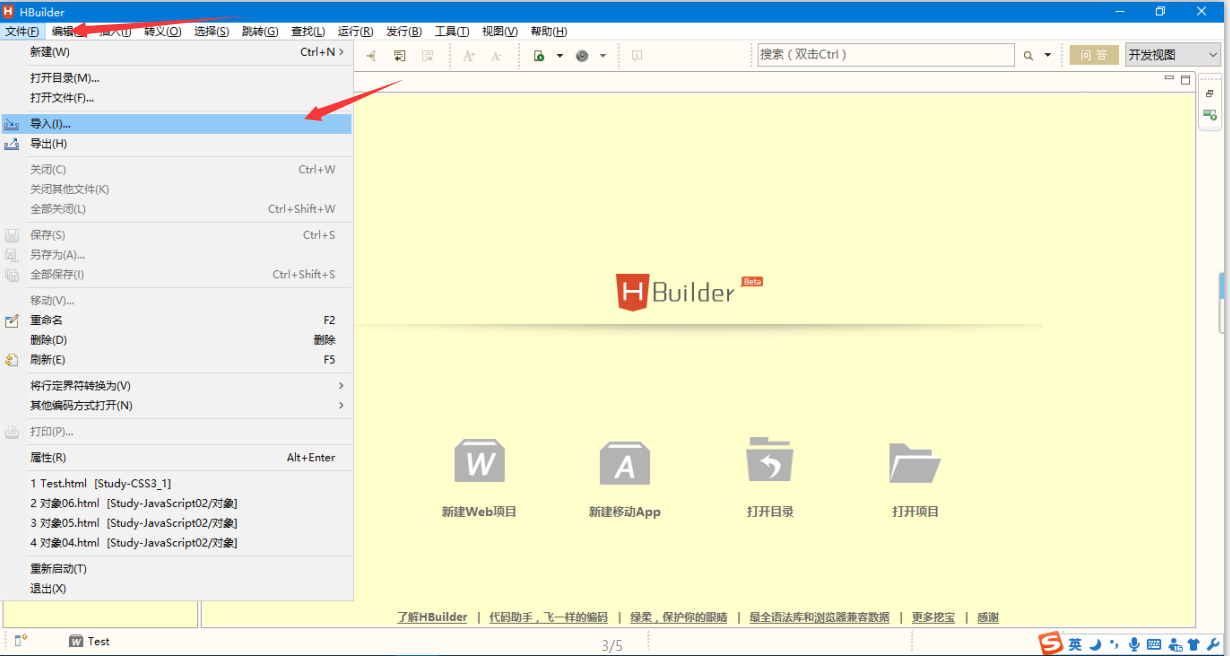
Task: Click the search input field
Action: point(885,55)
